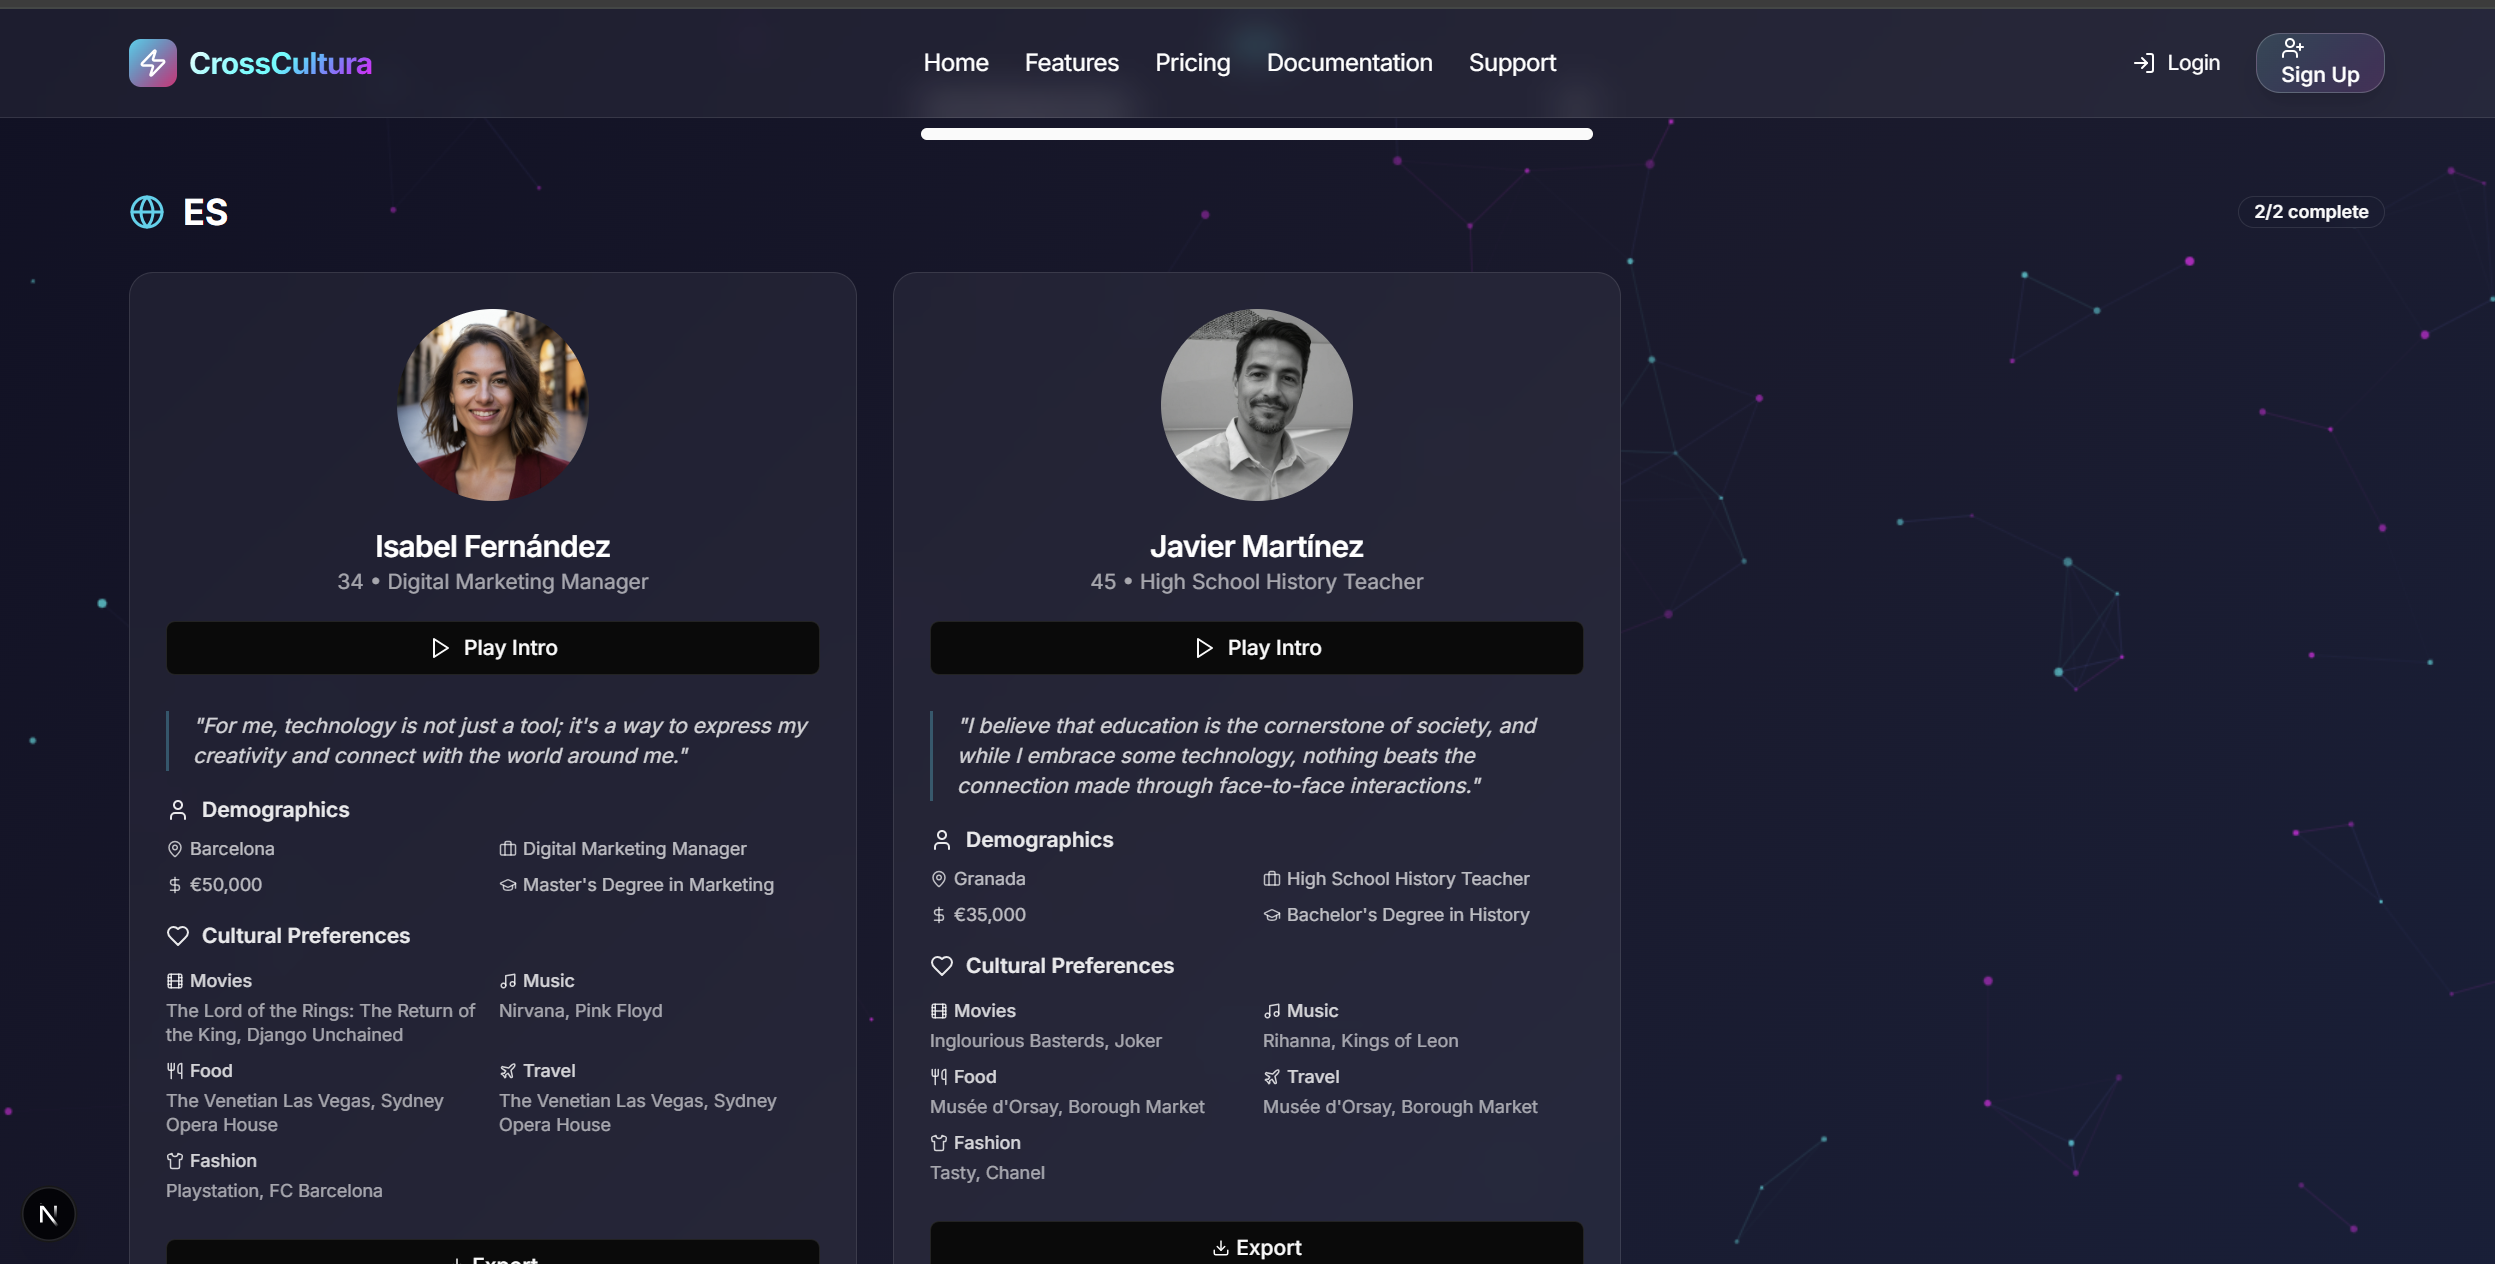The height and width of the screenshot is (1264, 2495).
Task: Click the airplane Travel icon on Javier's card
Action: pyautogui.click(x=1271, y=1077)
